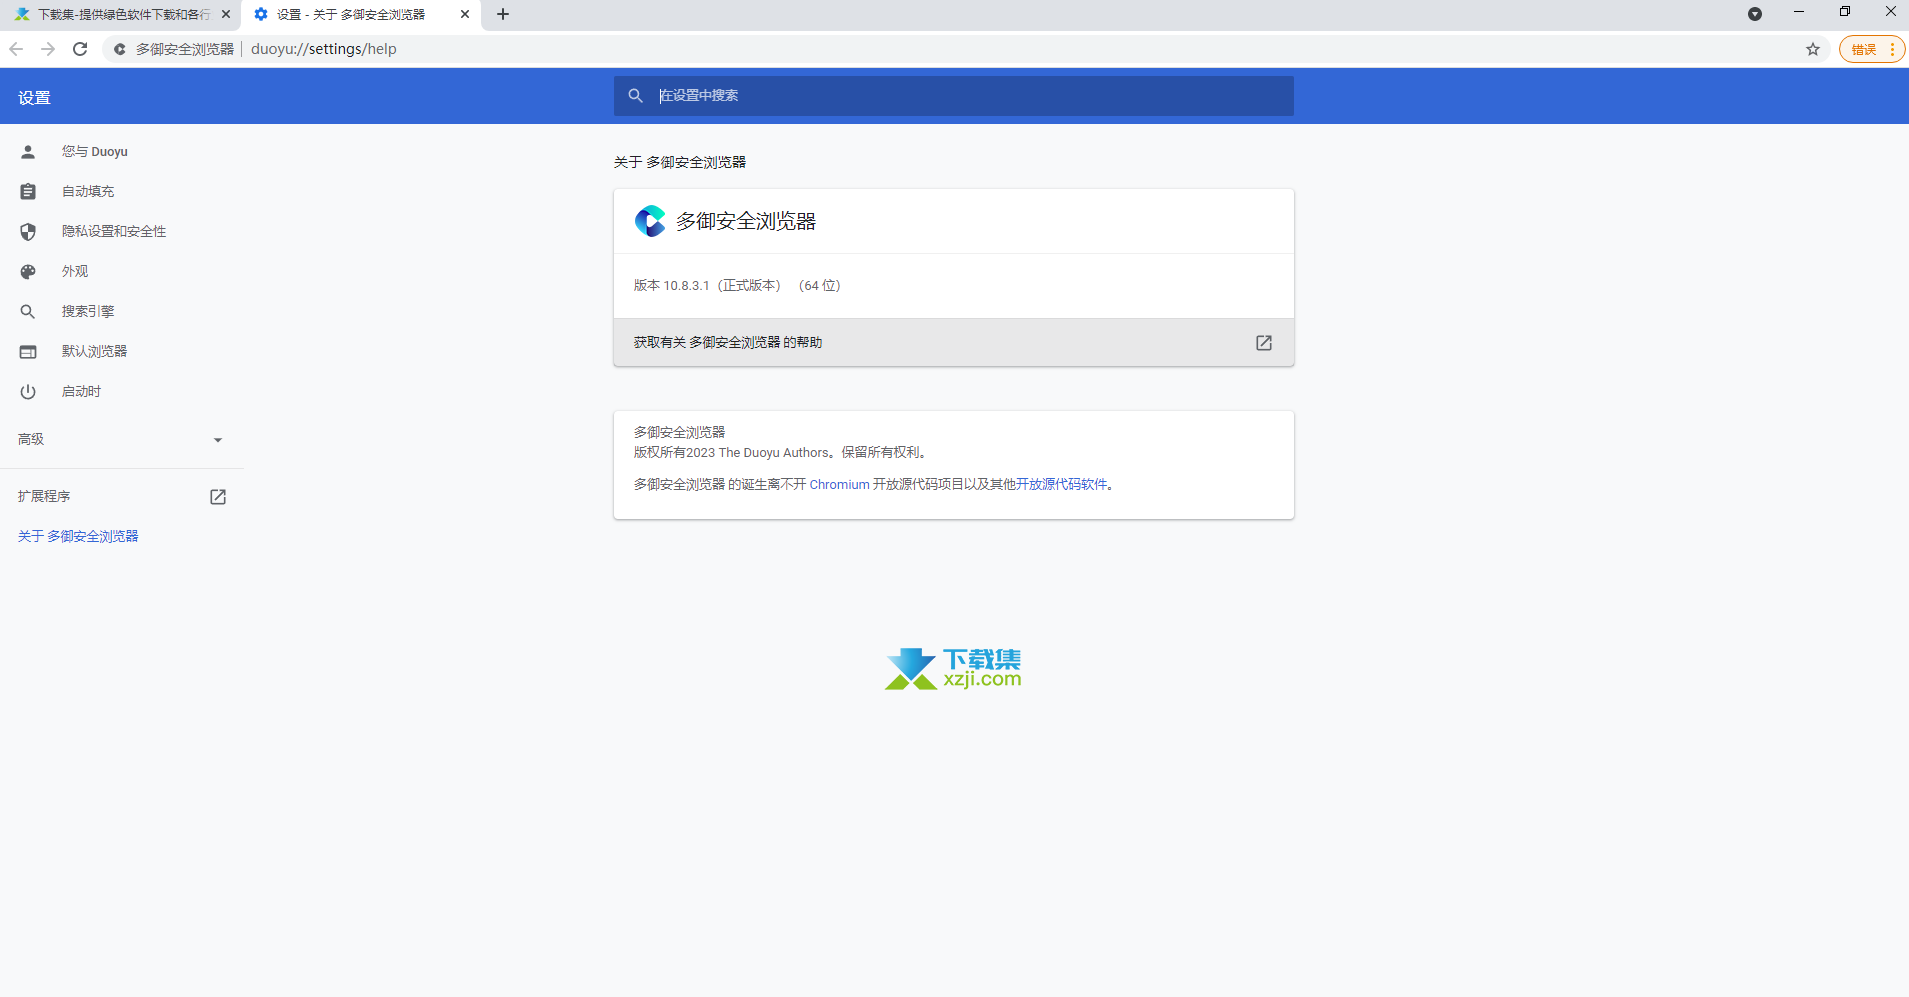The width and height of the screenshot is (1909, 997).
Task: Open the tab search dropdown circle
Action: (1755, 14)
